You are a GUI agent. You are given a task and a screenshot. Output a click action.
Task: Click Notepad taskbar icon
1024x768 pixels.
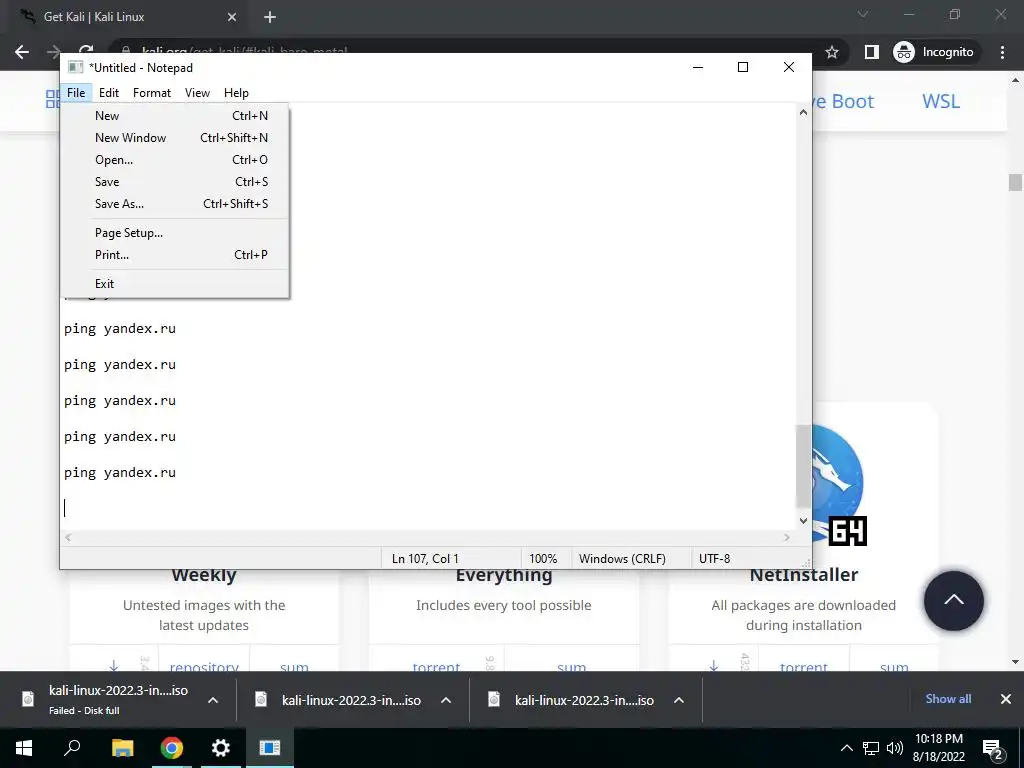(270, 748)
